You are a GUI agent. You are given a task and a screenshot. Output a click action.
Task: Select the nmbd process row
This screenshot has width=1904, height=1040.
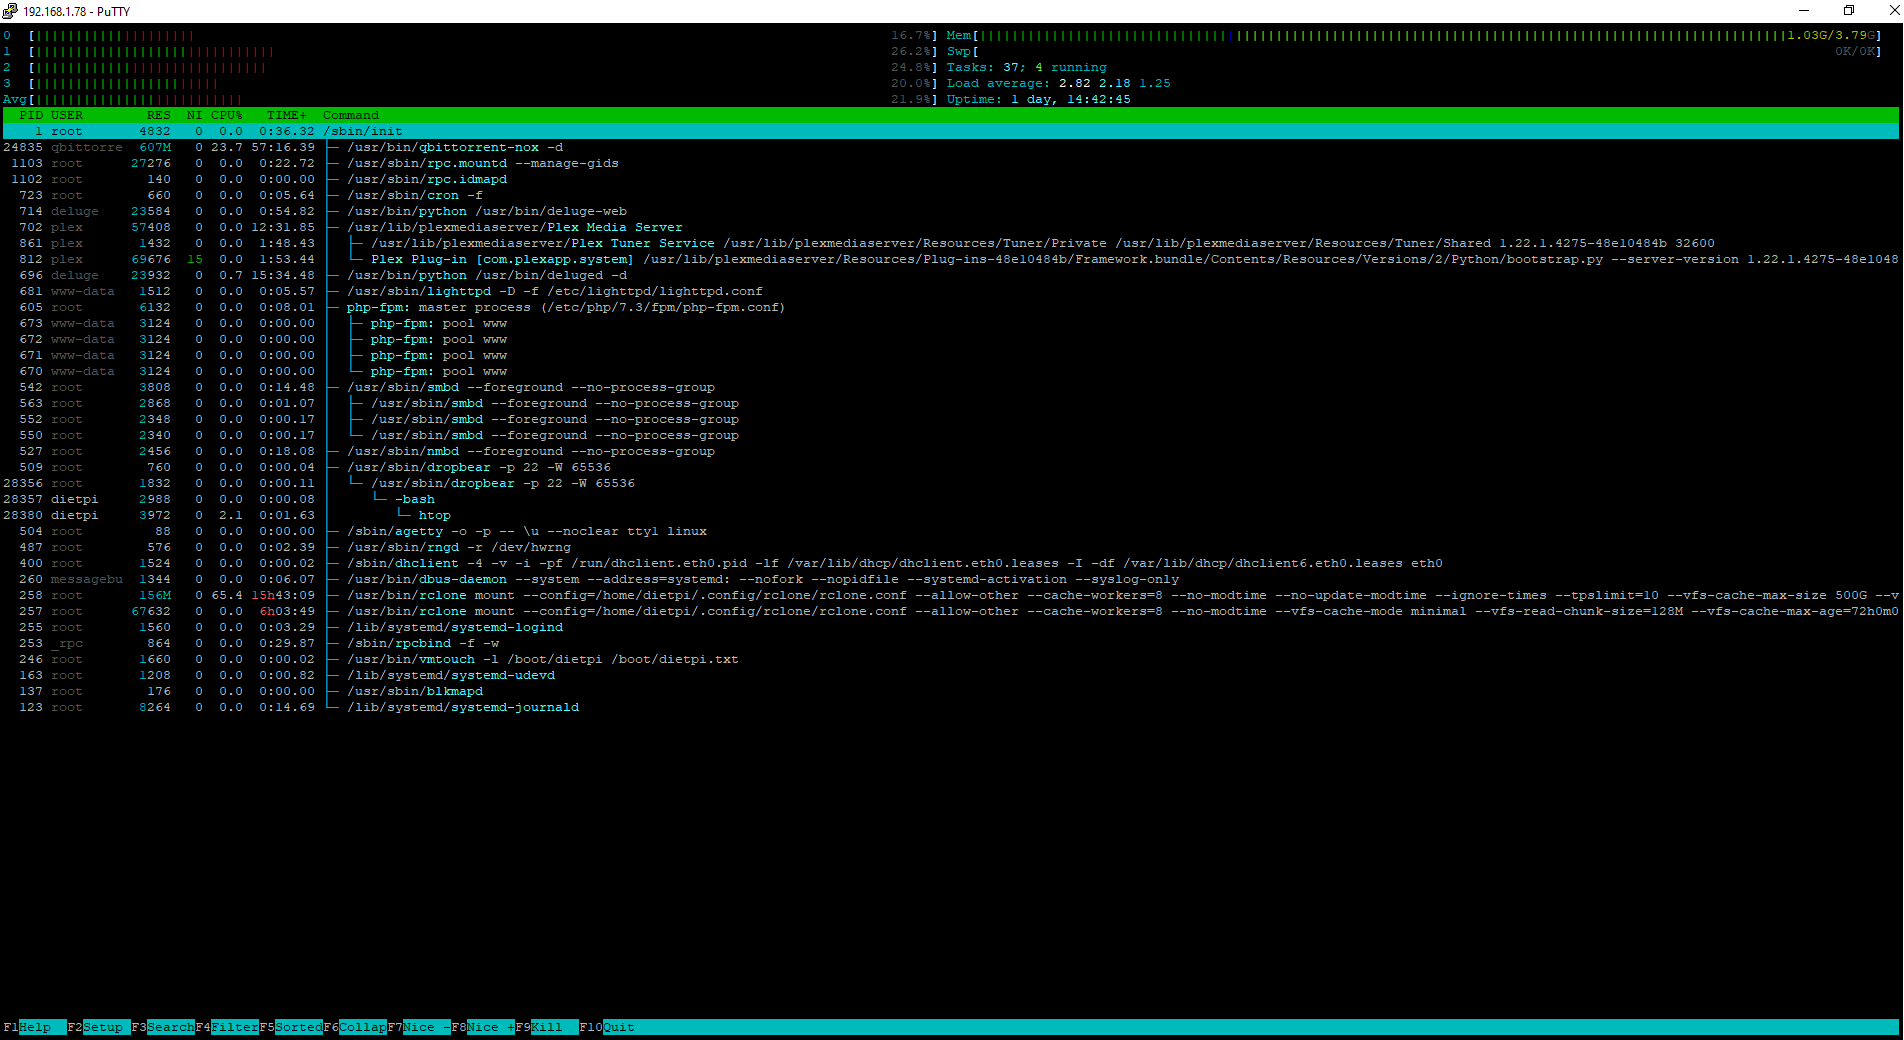pos(951,451)
